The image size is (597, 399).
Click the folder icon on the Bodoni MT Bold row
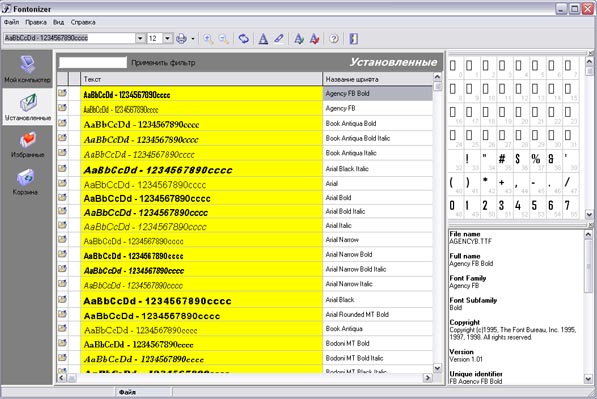[x=62, y=343]
